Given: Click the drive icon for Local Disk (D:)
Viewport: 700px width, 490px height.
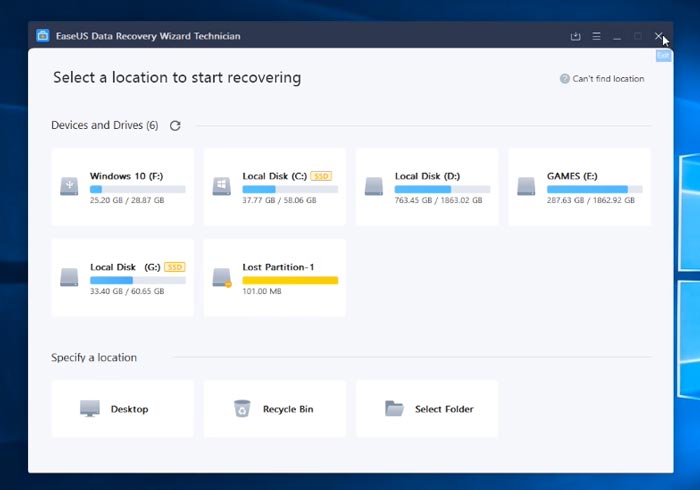Looking at the screenshot, I should (374, 186).
